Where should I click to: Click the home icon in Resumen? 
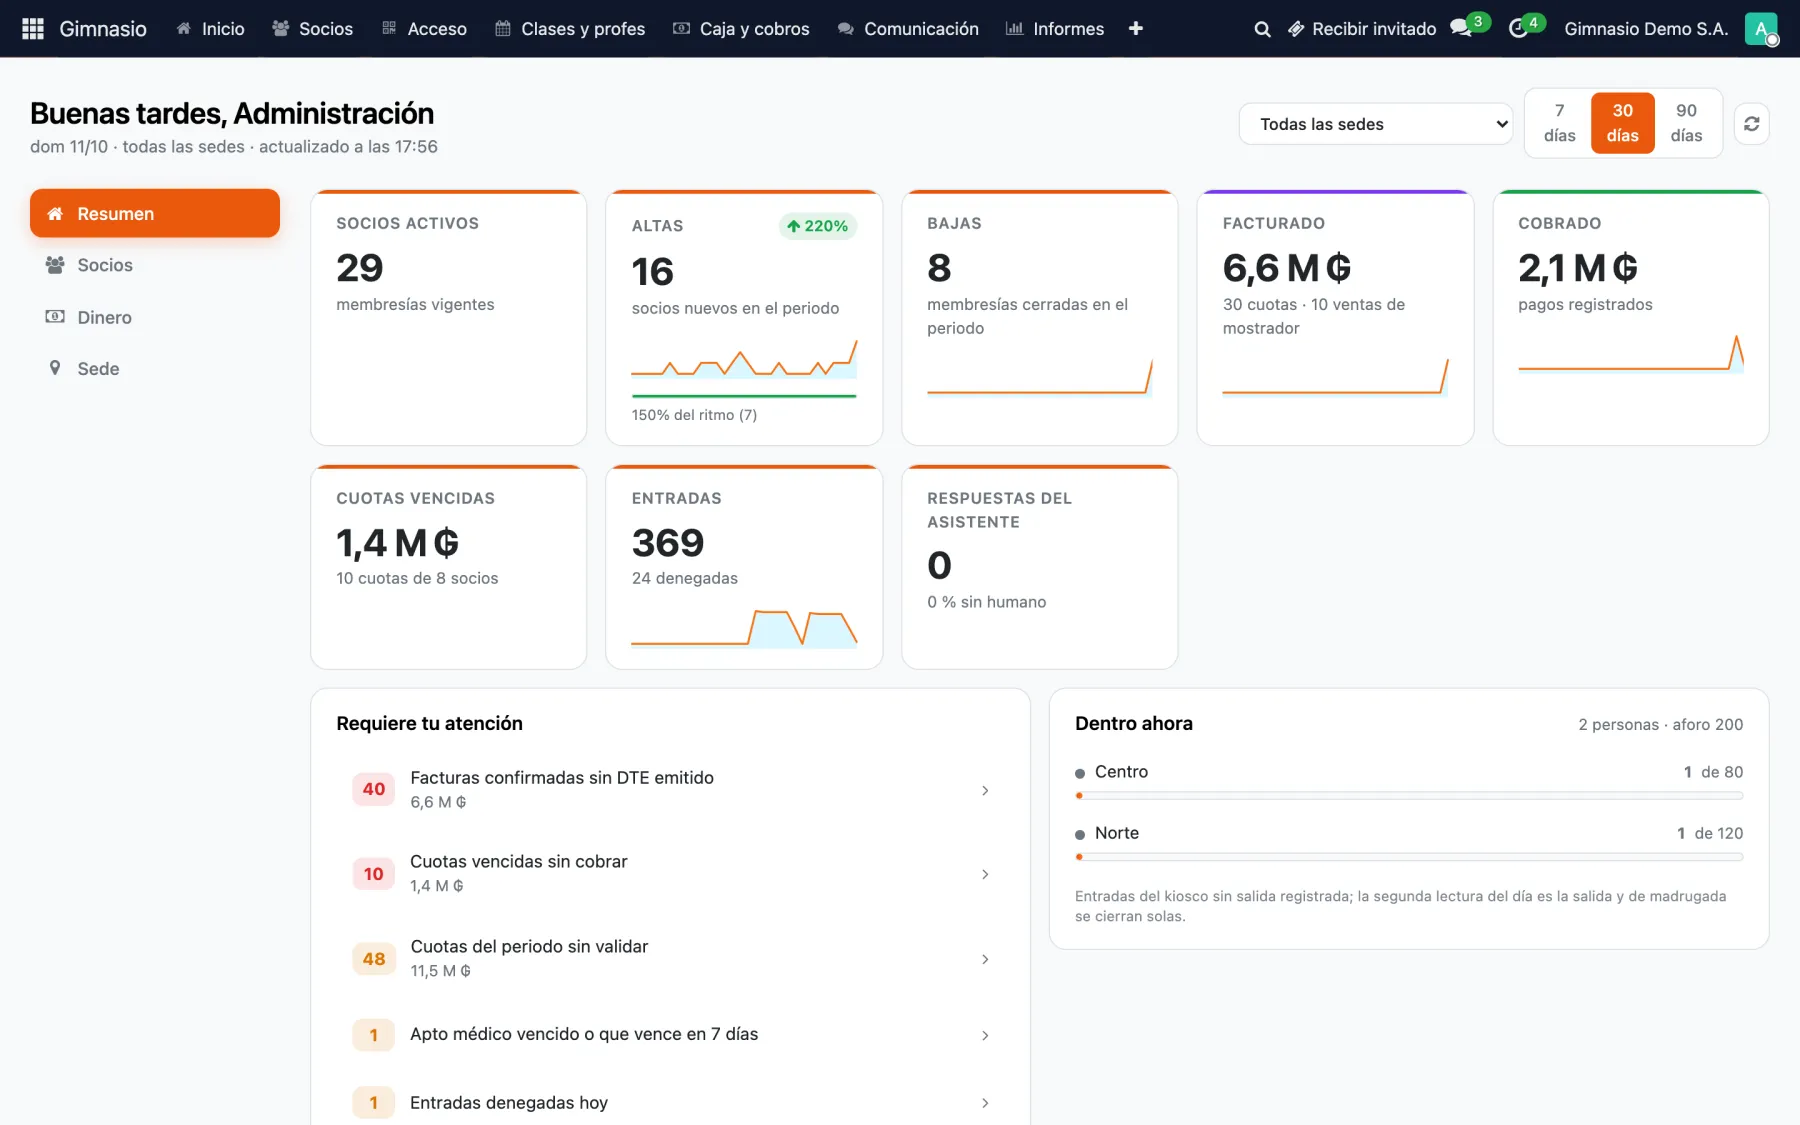tap(55, 214)
